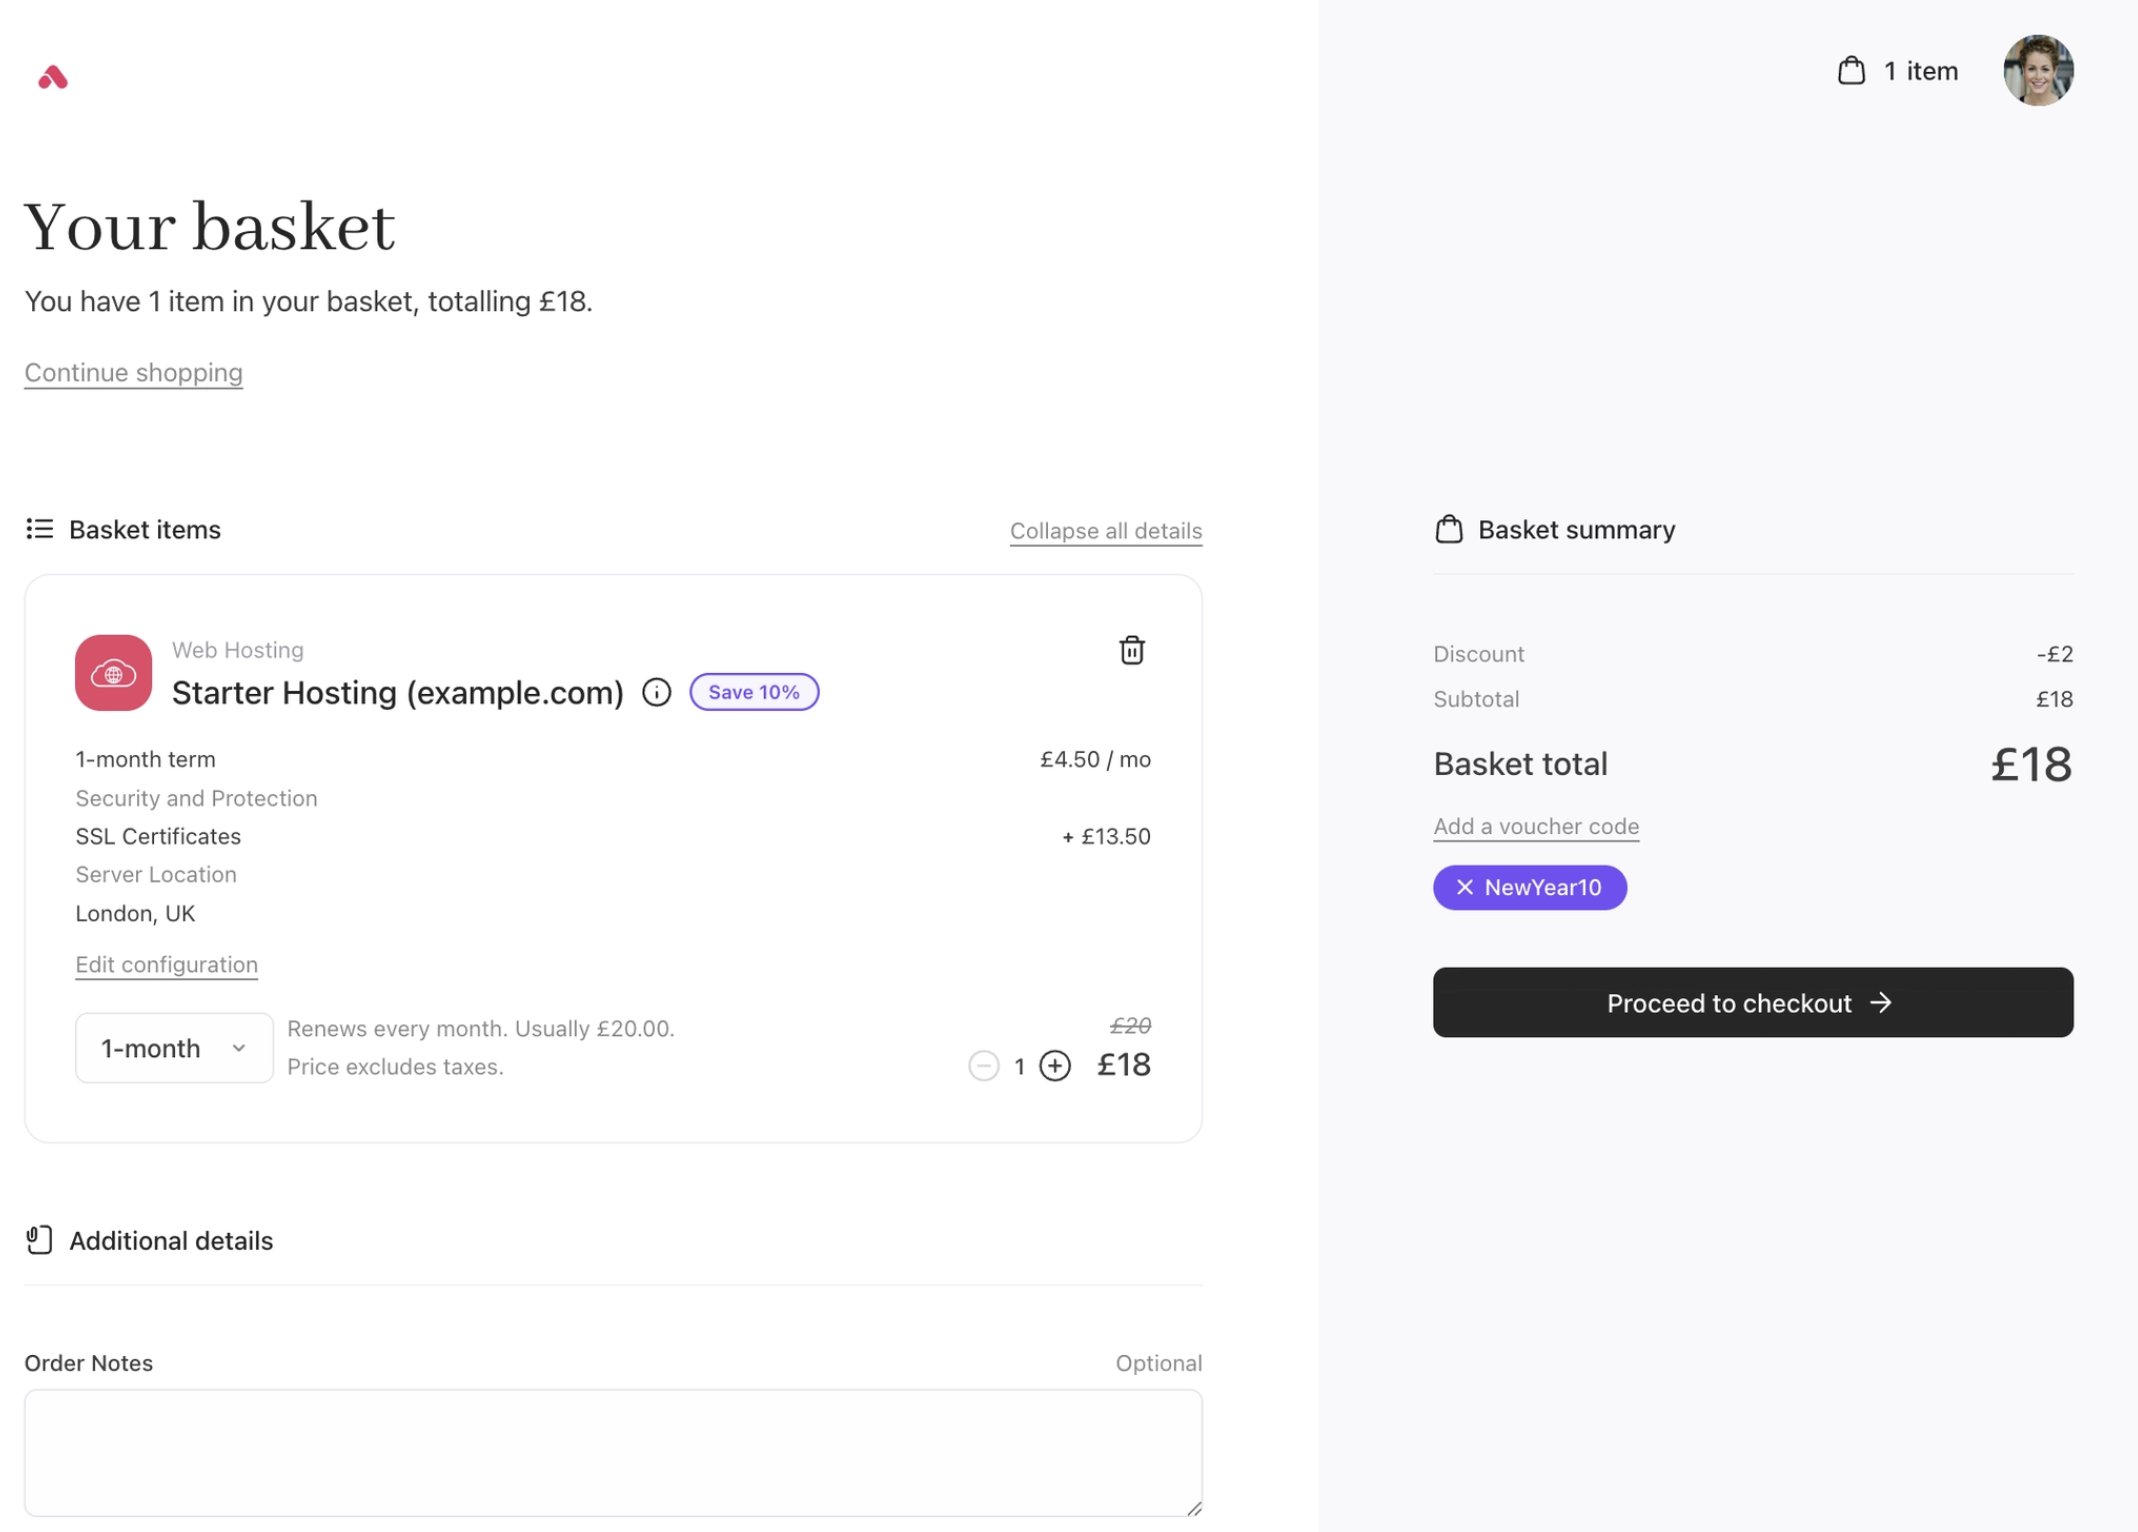Click the Basket items list icon
This screenshot has width=2138, height=1532.
click(39, 529)
